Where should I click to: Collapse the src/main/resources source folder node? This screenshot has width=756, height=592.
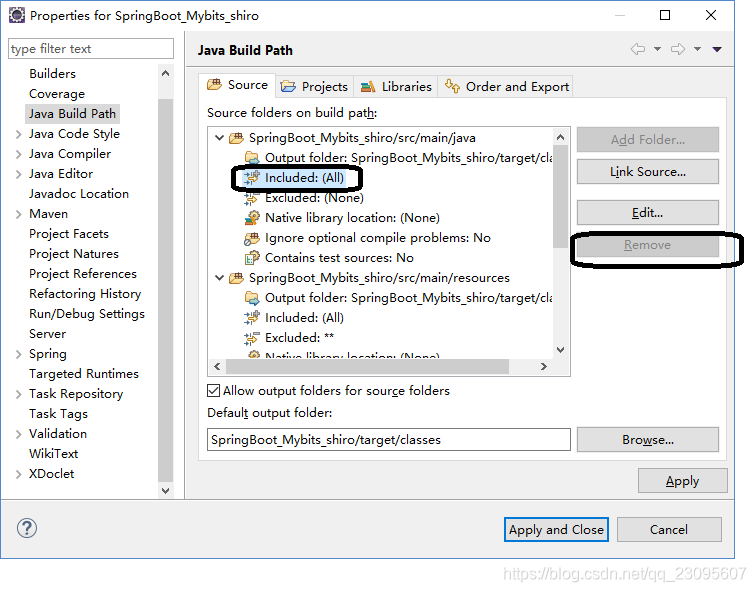pos(219,278)
